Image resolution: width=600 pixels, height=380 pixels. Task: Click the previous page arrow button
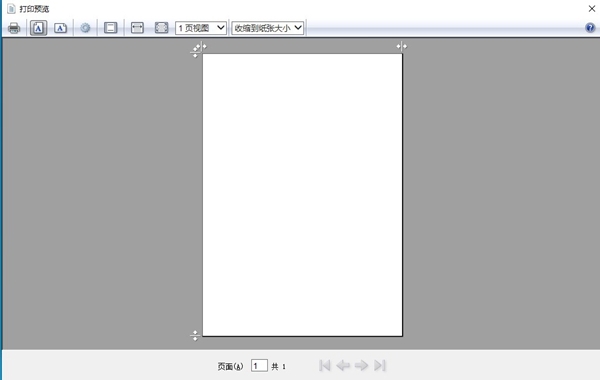(343, 365)
